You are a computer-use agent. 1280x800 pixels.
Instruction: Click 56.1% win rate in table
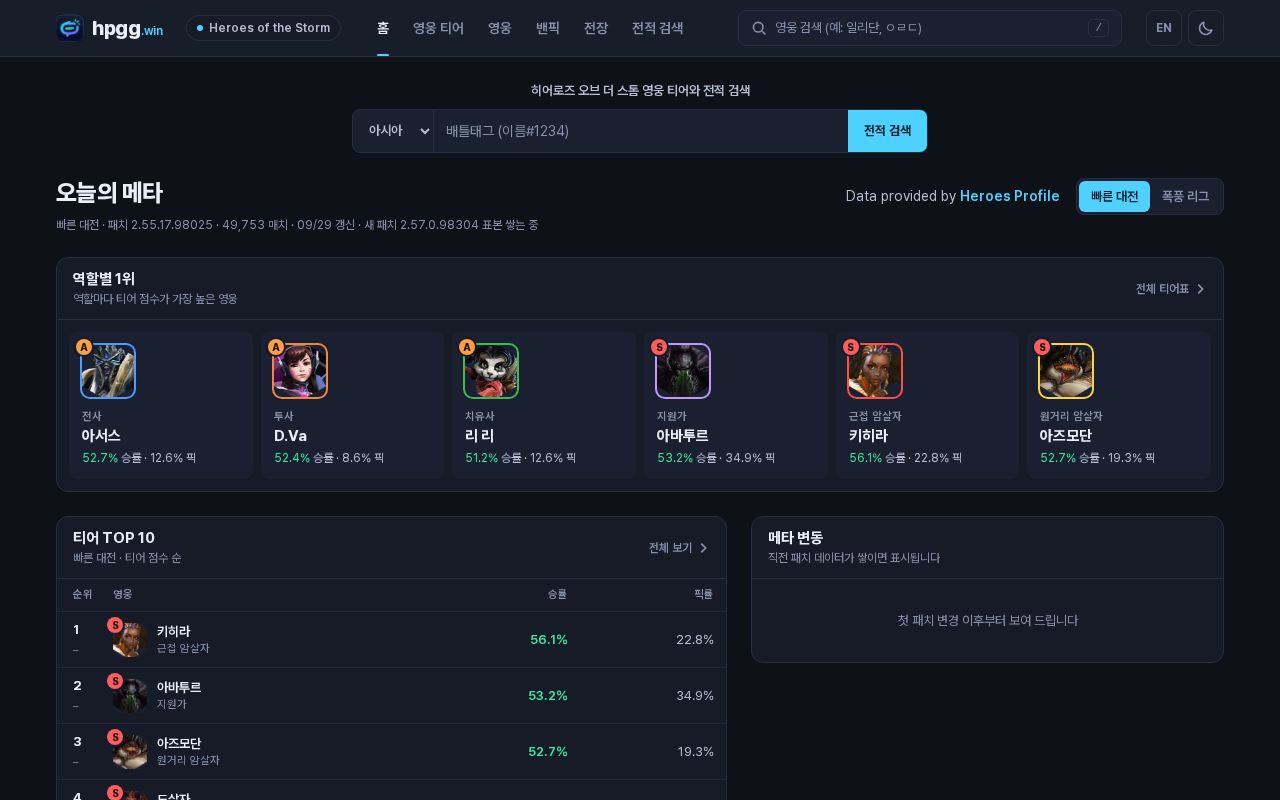tap(549, 639)
